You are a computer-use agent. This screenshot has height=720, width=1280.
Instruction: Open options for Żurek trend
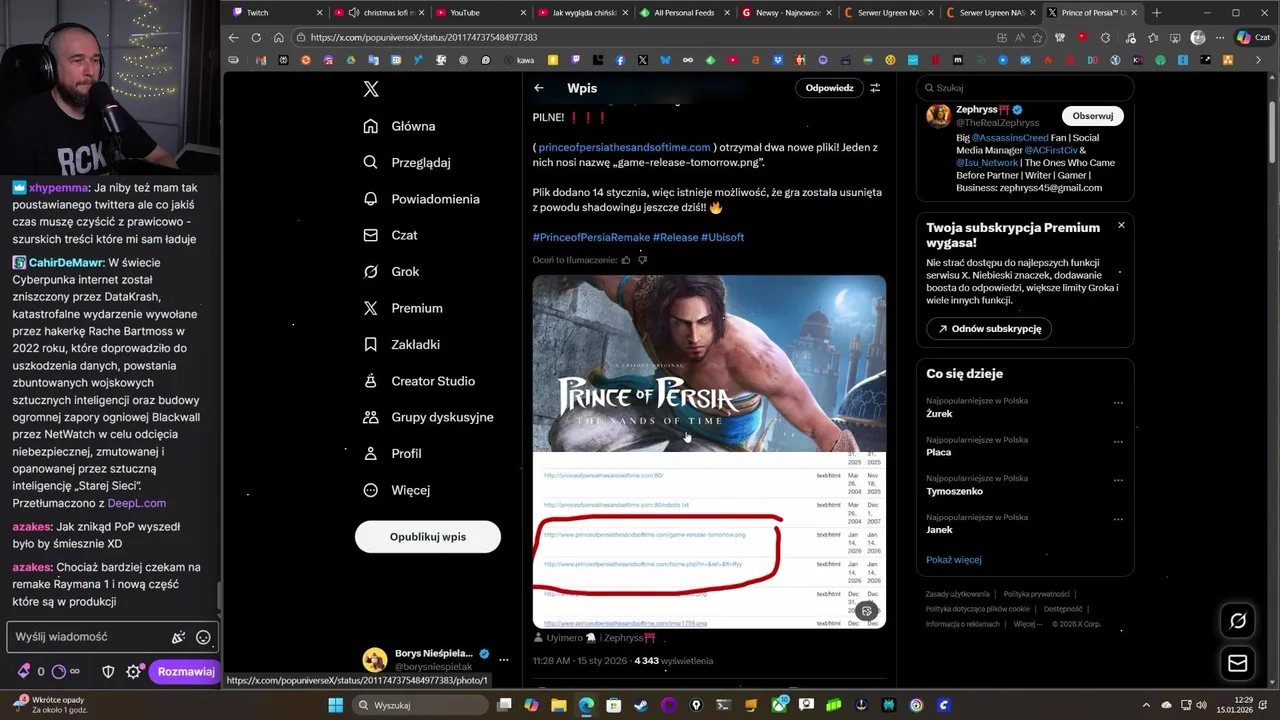[x=1118, y=403]
